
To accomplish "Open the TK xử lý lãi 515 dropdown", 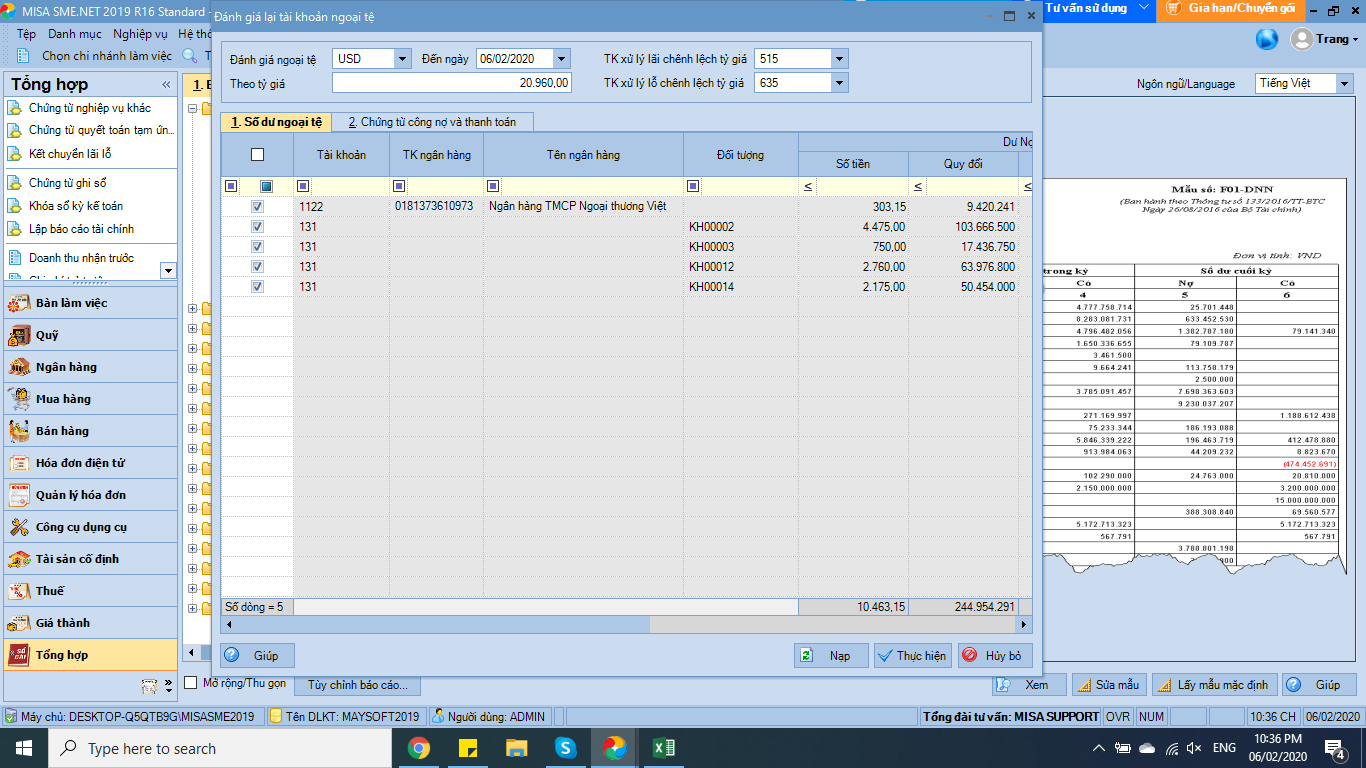I will 838,59.
